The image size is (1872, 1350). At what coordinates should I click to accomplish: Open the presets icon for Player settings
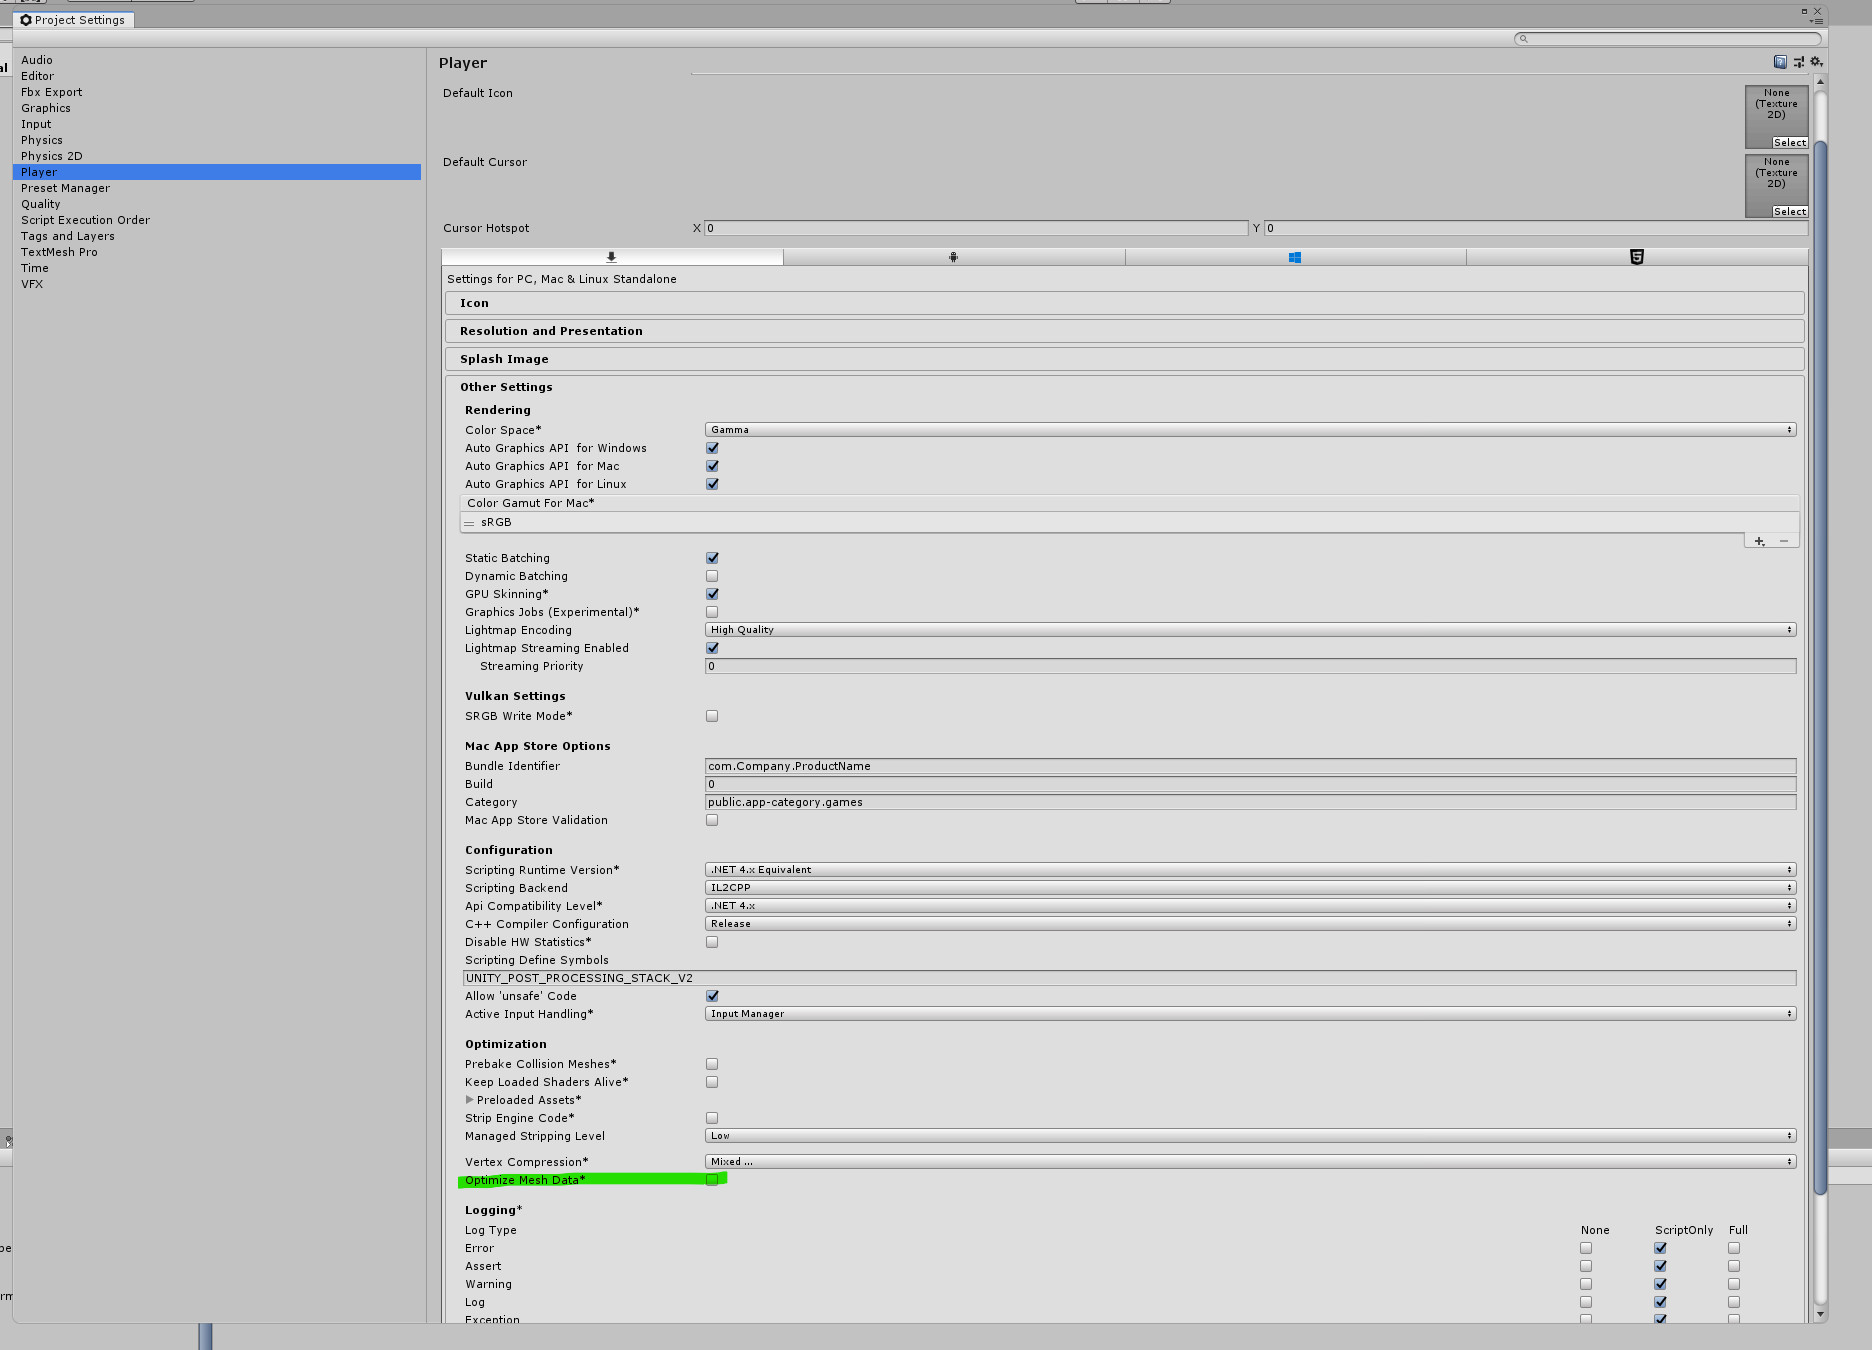click(x=1798, y=61)
